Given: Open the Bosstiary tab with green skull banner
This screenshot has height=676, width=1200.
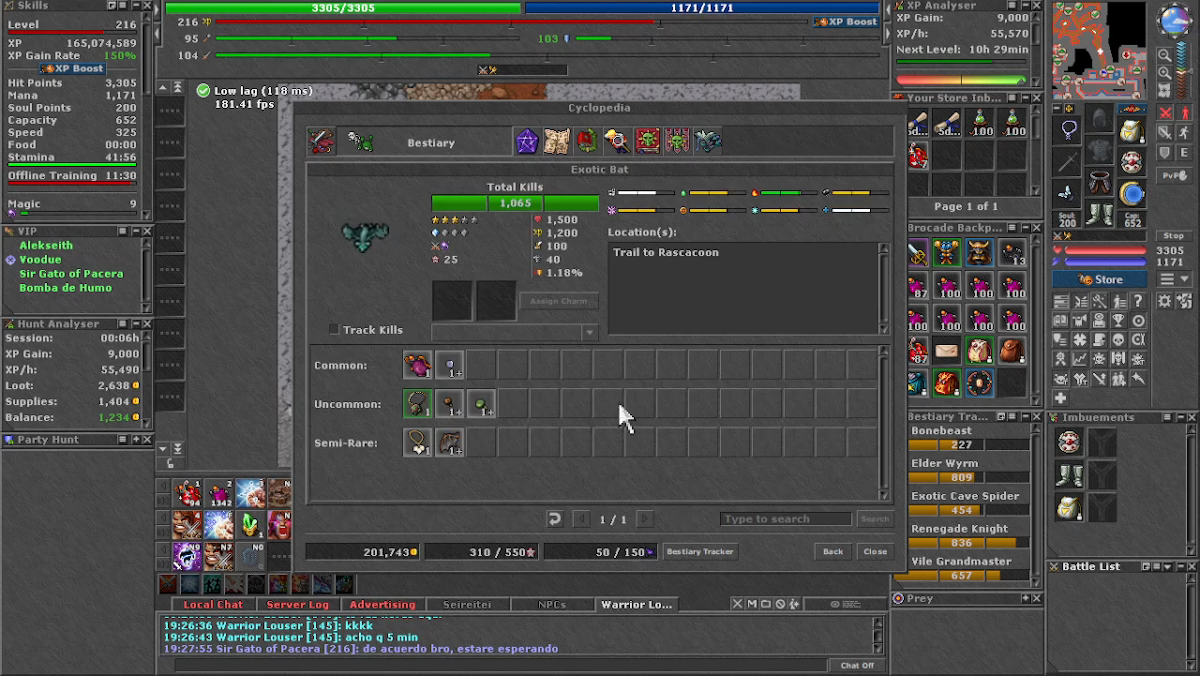Looking at the screenshot, I should coord(648,142).
